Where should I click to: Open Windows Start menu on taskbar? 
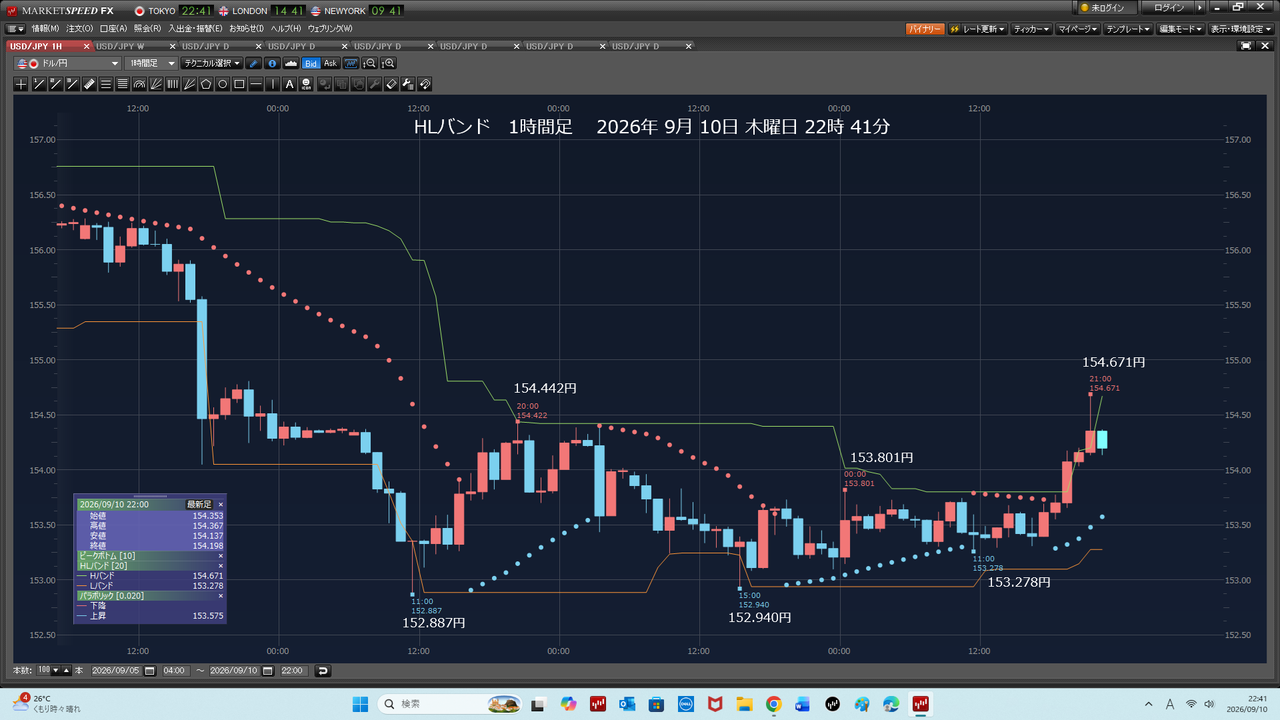360,704
